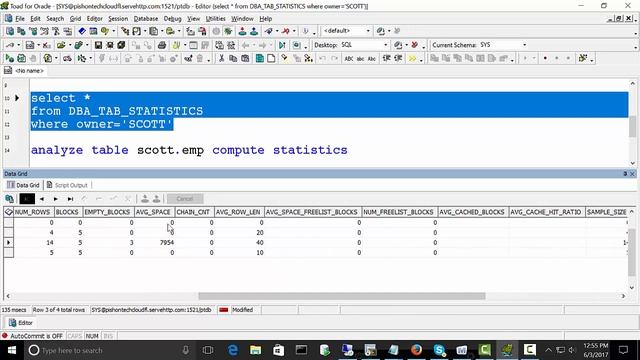Click the Abc initial caps icon
Screen dimensions: 640x360
(372, 58)
